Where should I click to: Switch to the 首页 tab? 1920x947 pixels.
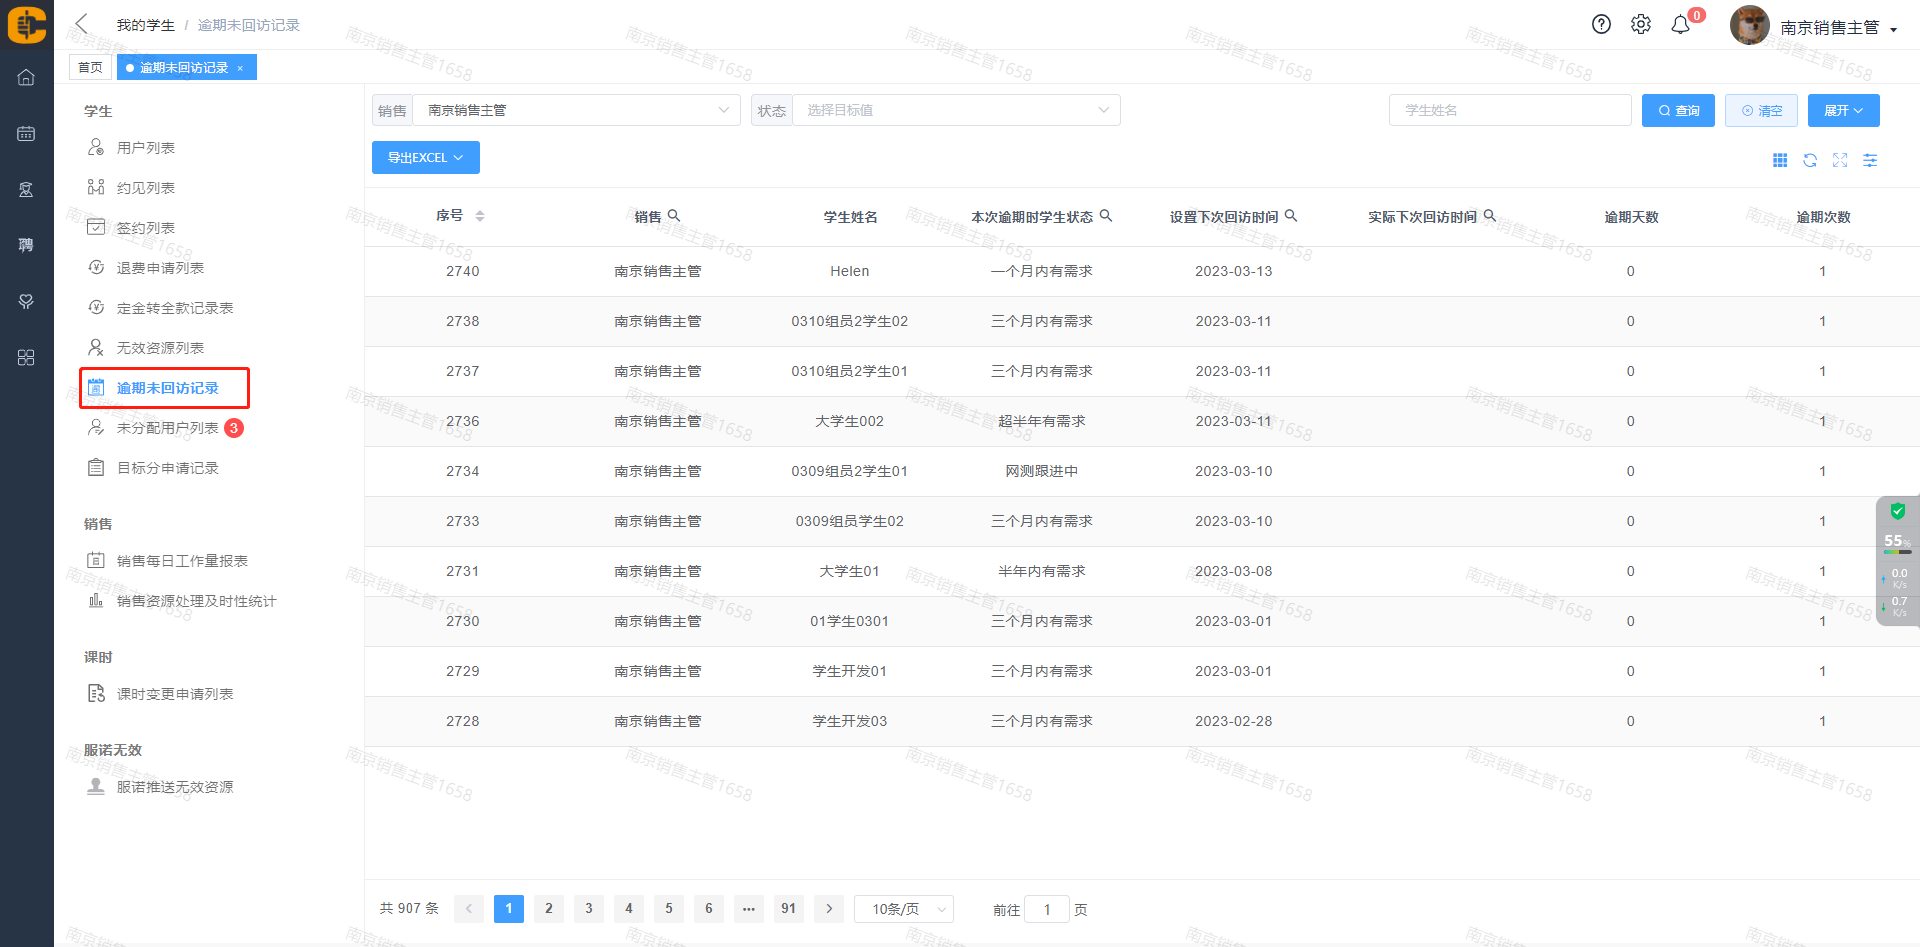point(90,67)
